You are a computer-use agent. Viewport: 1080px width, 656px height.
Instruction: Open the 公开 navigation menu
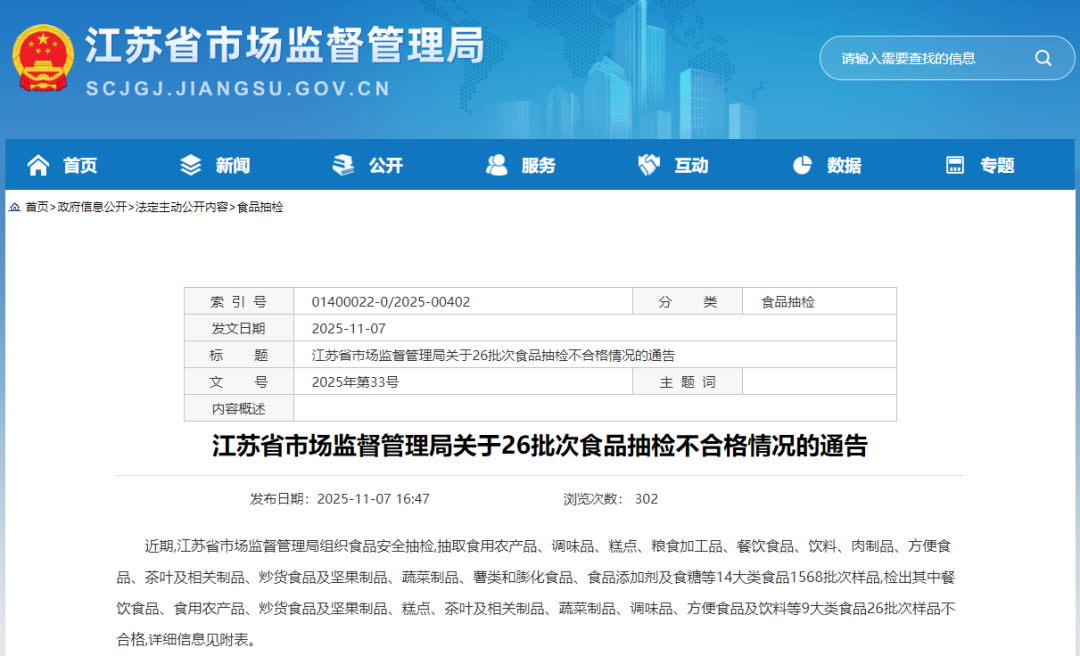click(x=385, y=165)
